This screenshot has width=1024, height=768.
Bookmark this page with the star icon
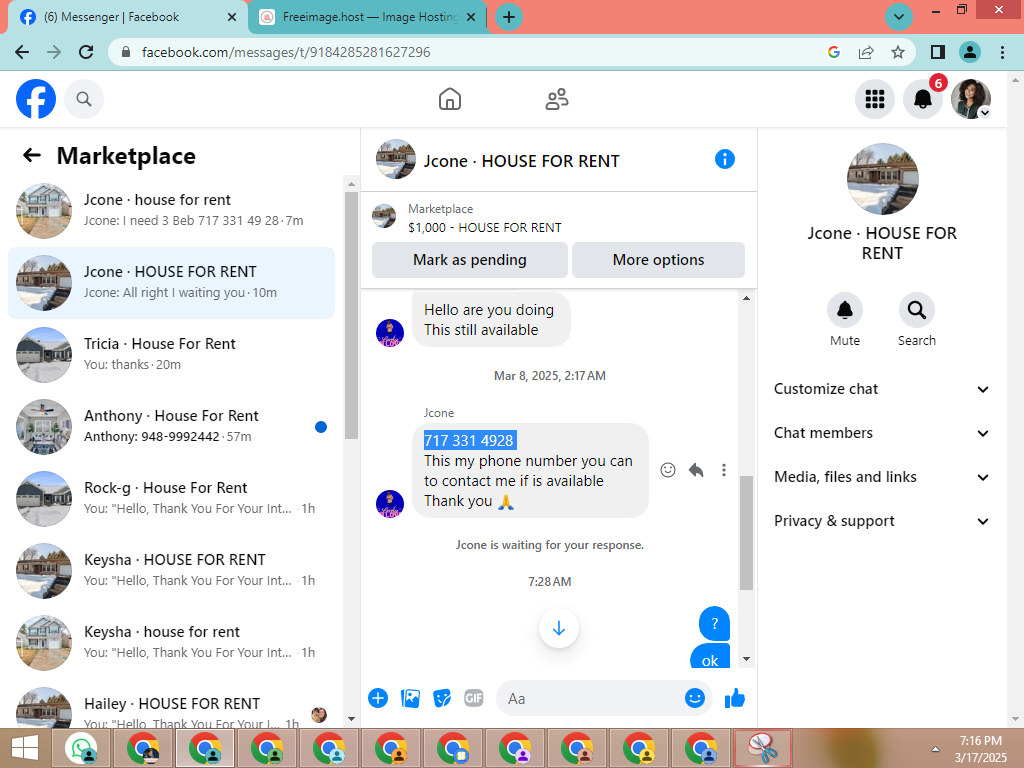898,52
